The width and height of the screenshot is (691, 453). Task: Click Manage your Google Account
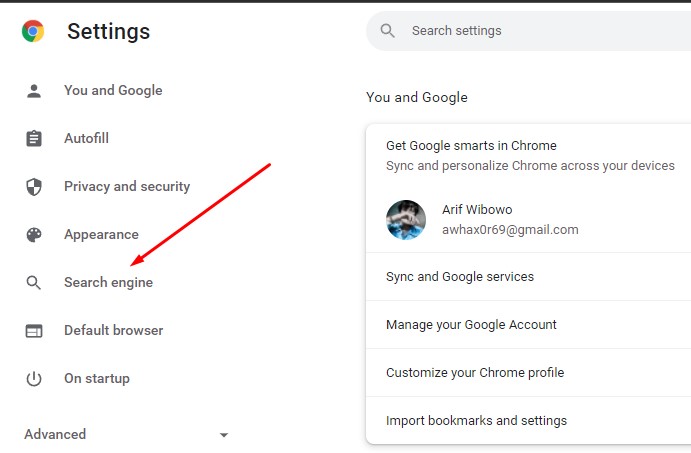pos(471,325)
